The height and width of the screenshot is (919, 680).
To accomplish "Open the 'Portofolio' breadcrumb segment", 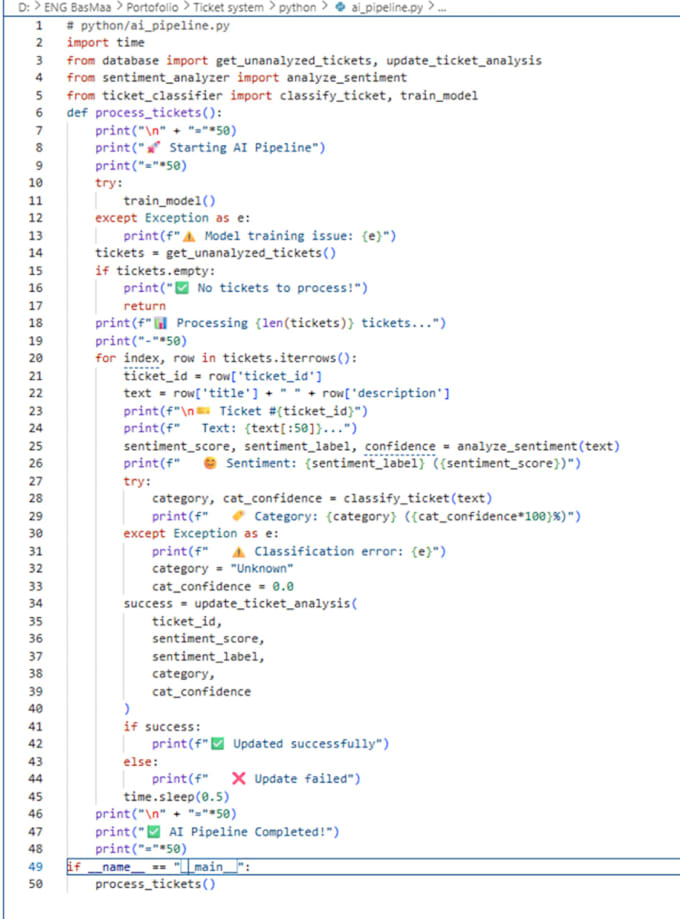I will coord(152,8).
